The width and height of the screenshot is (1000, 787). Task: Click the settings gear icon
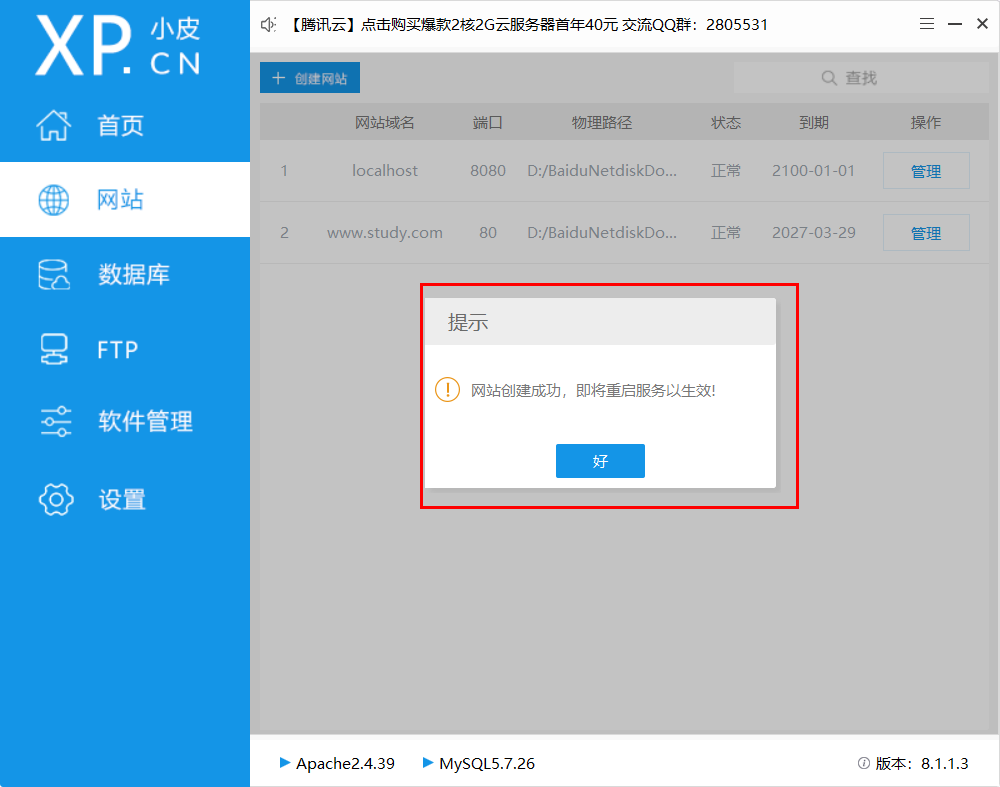(56, 499)
